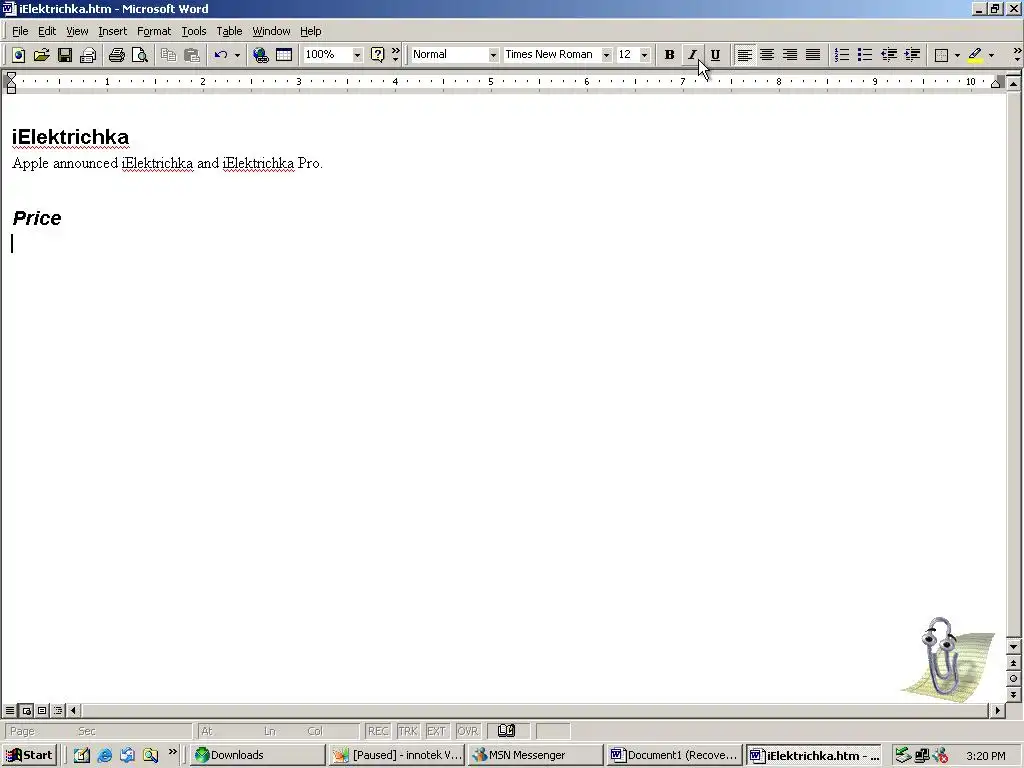Click the OVR status indicator
The height and width of the screenshot is (768, 1024).
pos(468,731)
